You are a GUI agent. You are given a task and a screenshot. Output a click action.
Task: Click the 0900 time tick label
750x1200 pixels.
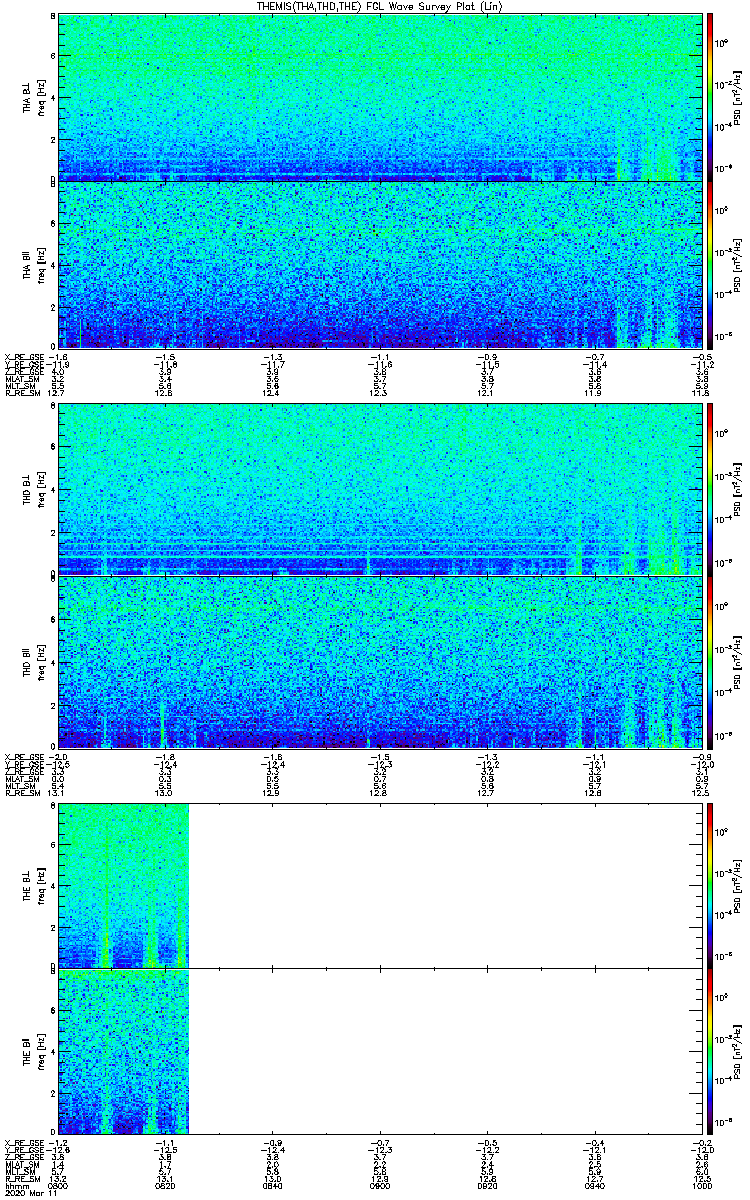[379, 1185]
